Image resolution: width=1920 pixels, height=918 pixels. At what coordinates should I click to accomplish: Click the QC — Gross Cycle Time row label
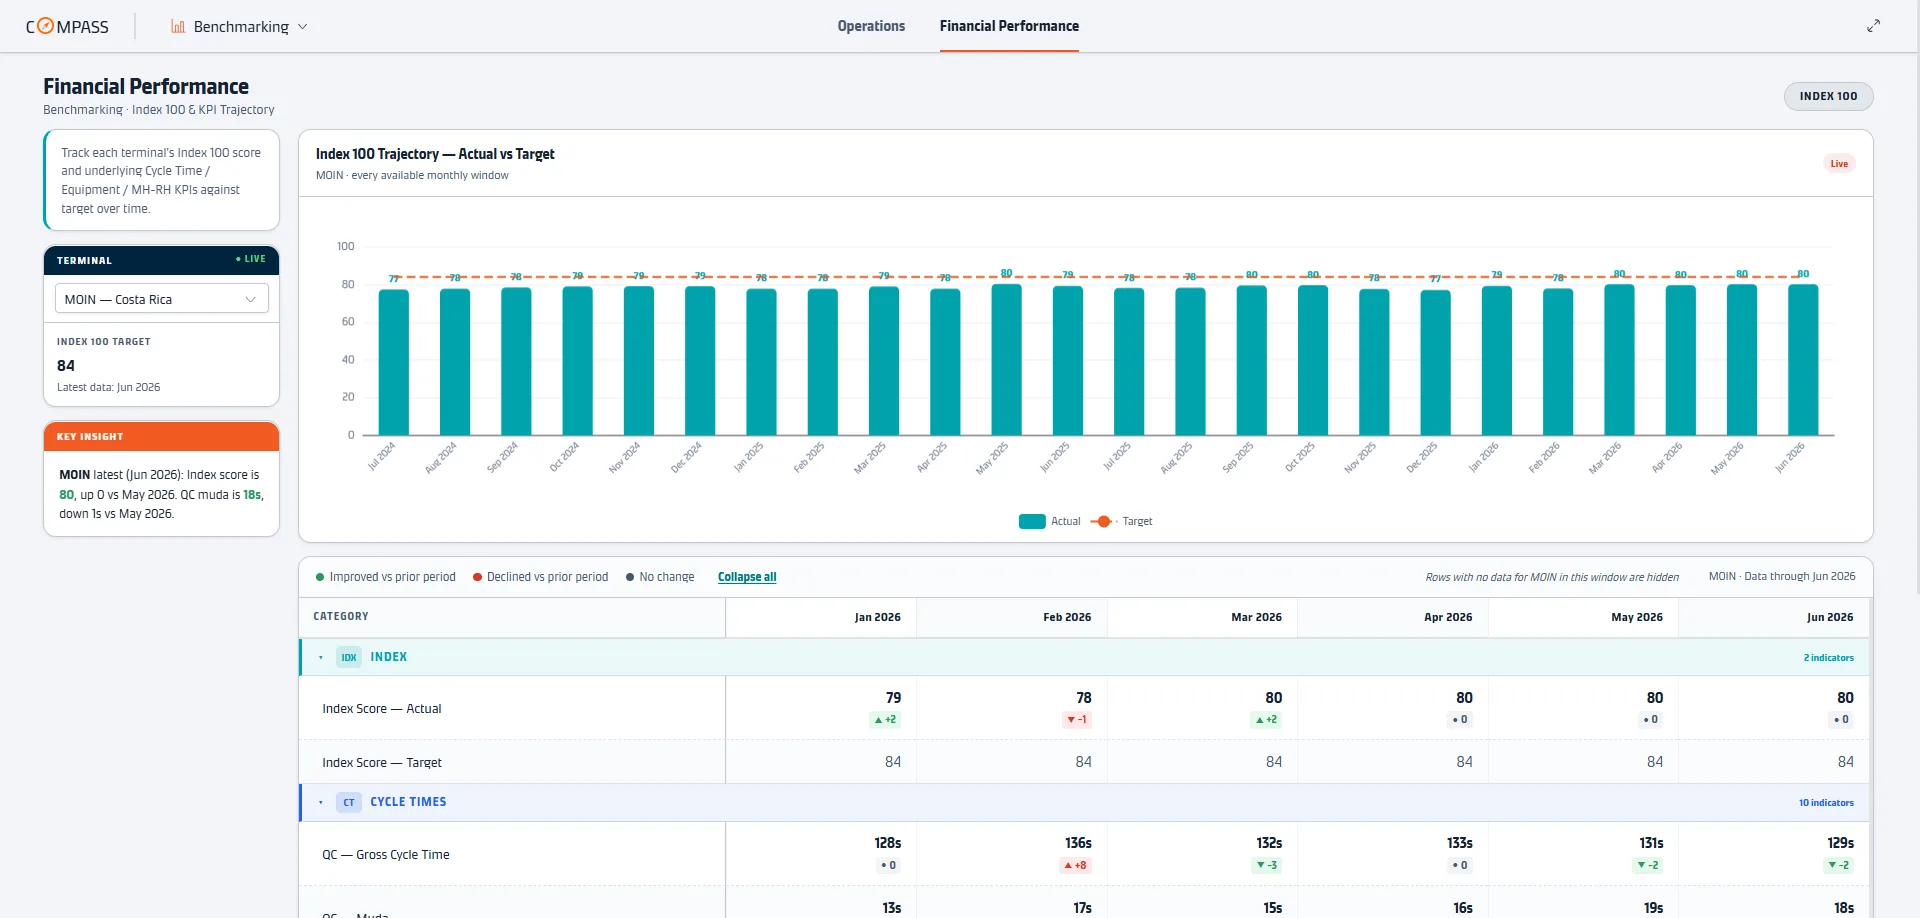coord(385,854)
